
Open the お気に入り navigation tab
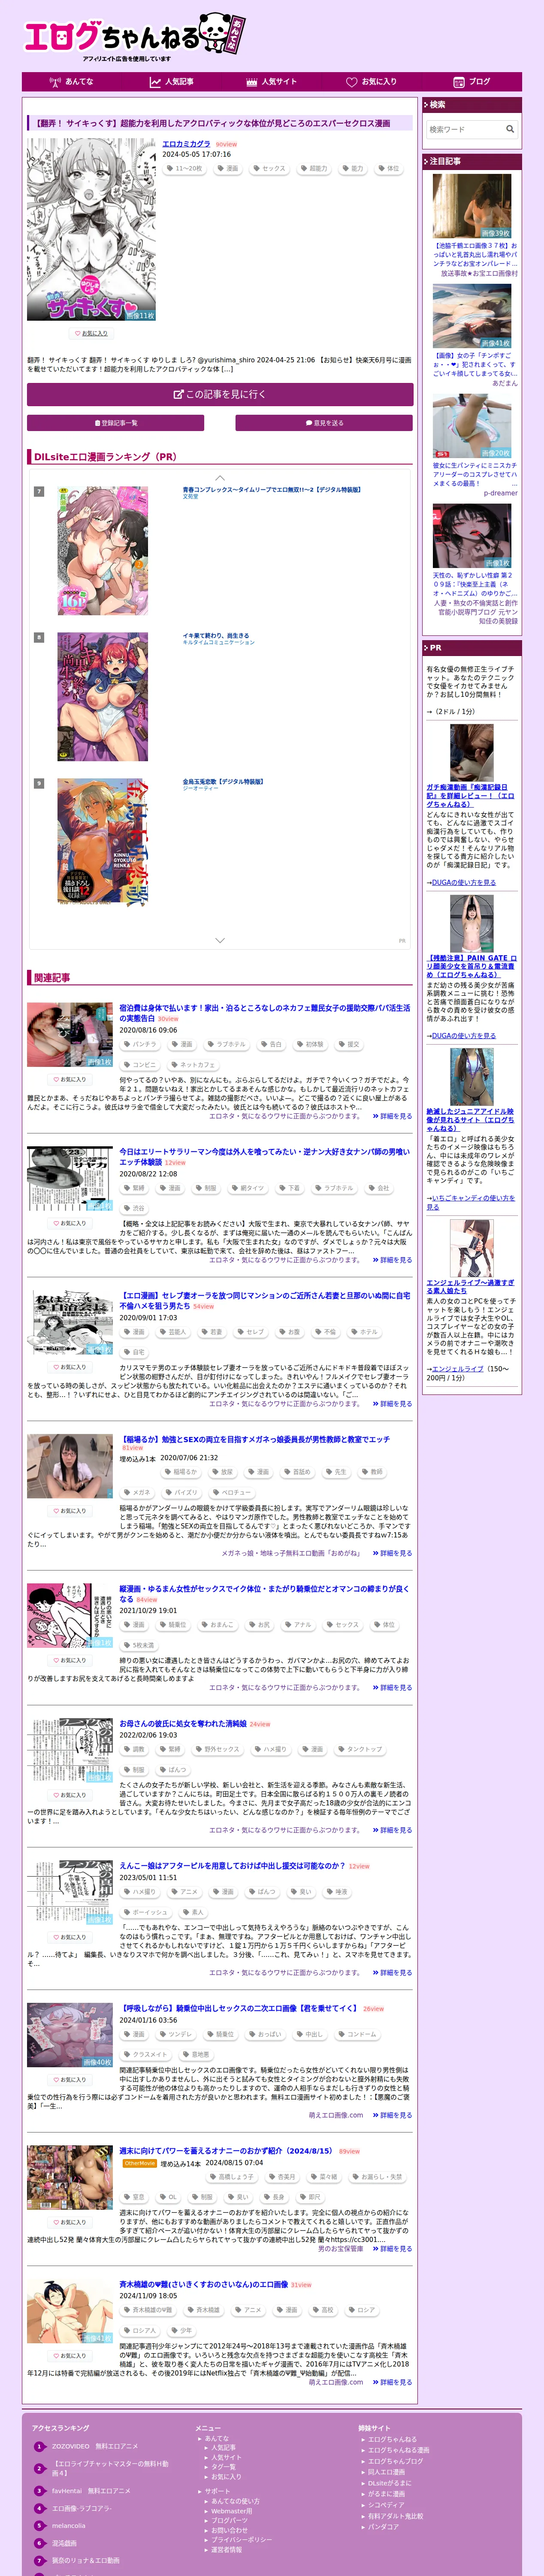coord(372,82)
